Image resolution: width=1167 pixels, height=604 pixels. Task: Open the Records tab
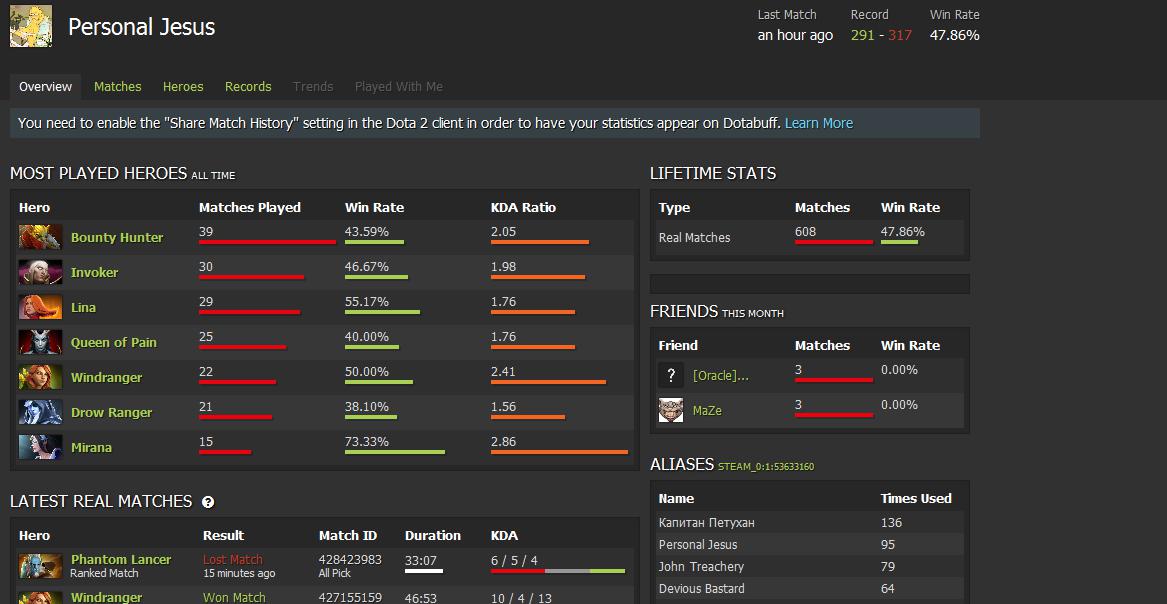(248, 86)
